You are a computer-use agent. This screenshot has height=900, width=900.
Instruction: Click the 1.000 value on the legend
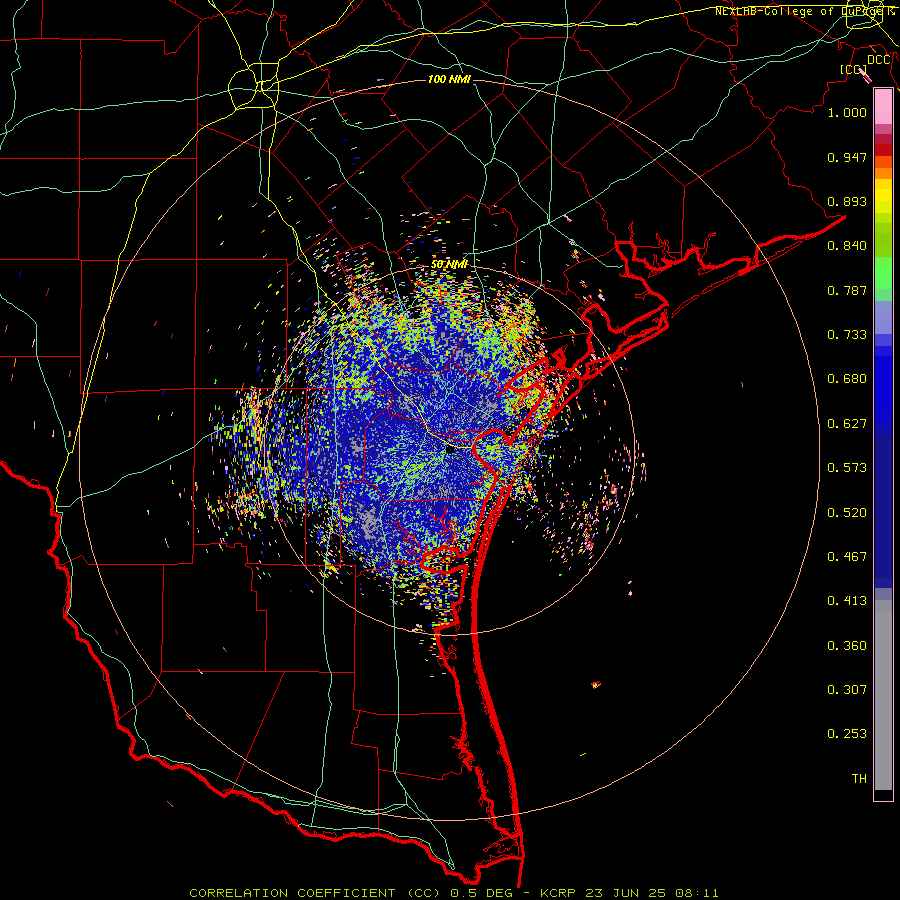click(847, 112)
